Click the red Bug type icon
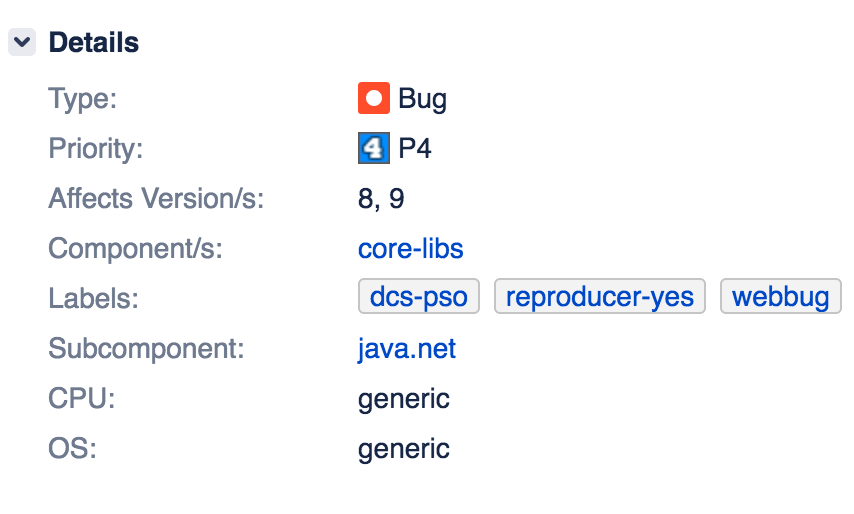The height and width of the screenshot is (514, 854). click(x=373, y=99)
